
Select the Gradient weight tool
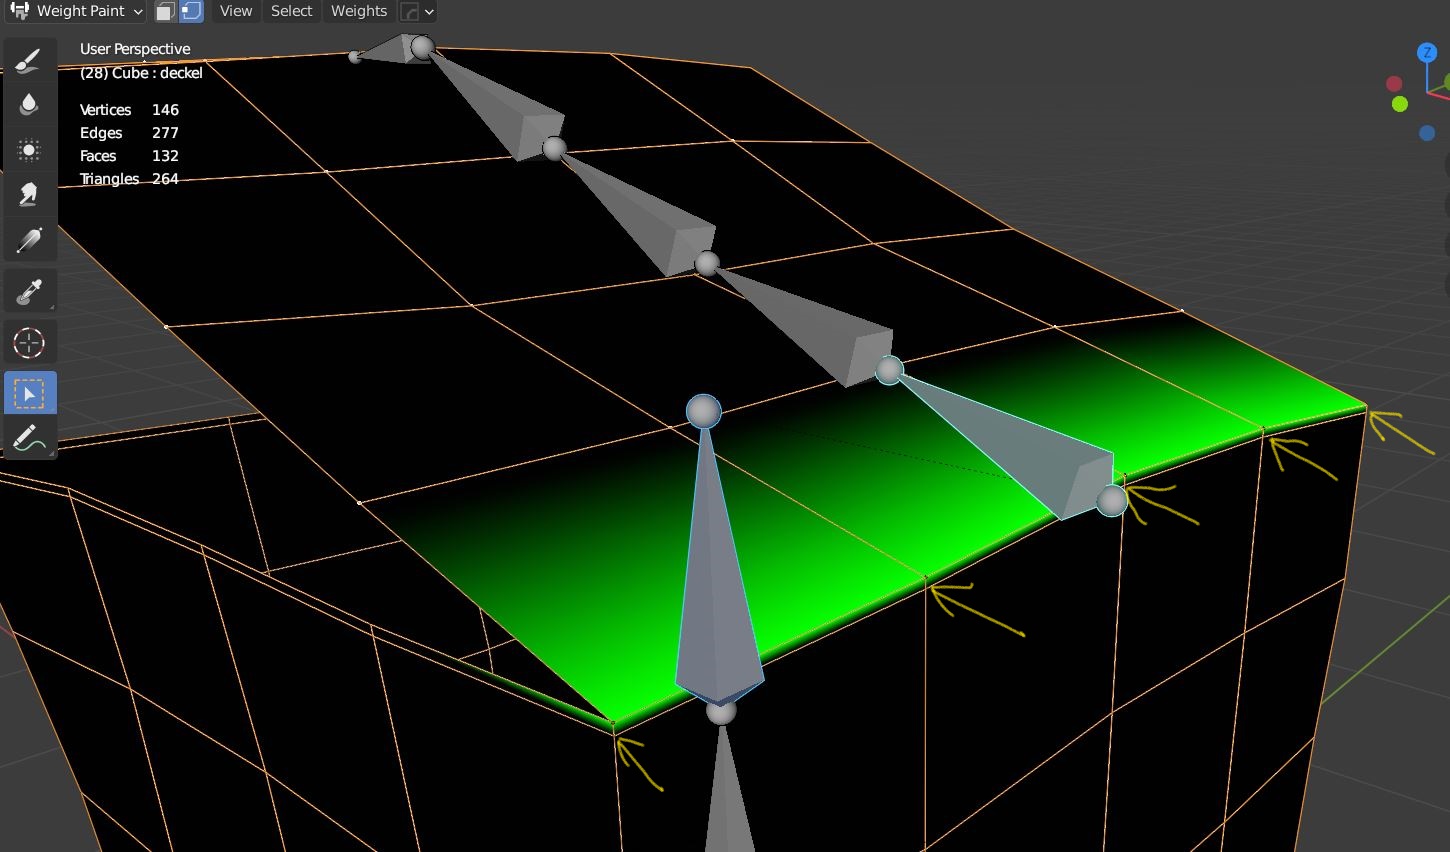pos(29,240)
